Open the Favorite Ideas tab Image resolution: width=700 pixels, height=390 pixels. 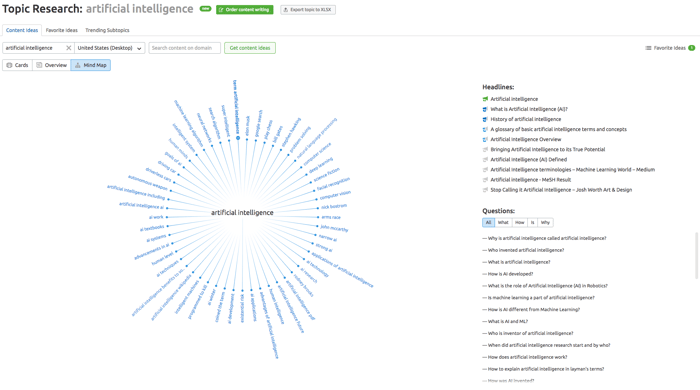pos(62,30)
